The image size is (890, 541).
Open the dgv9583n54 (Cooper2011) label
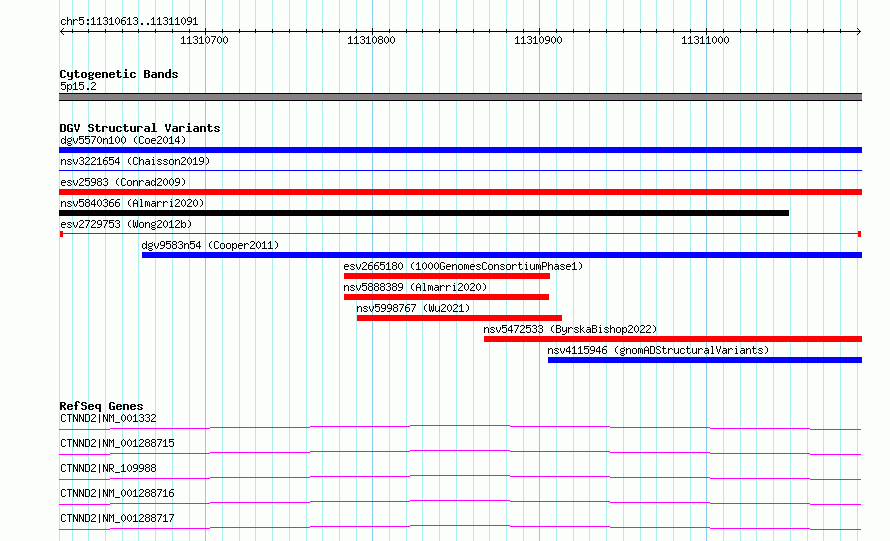tap(211, 245)
